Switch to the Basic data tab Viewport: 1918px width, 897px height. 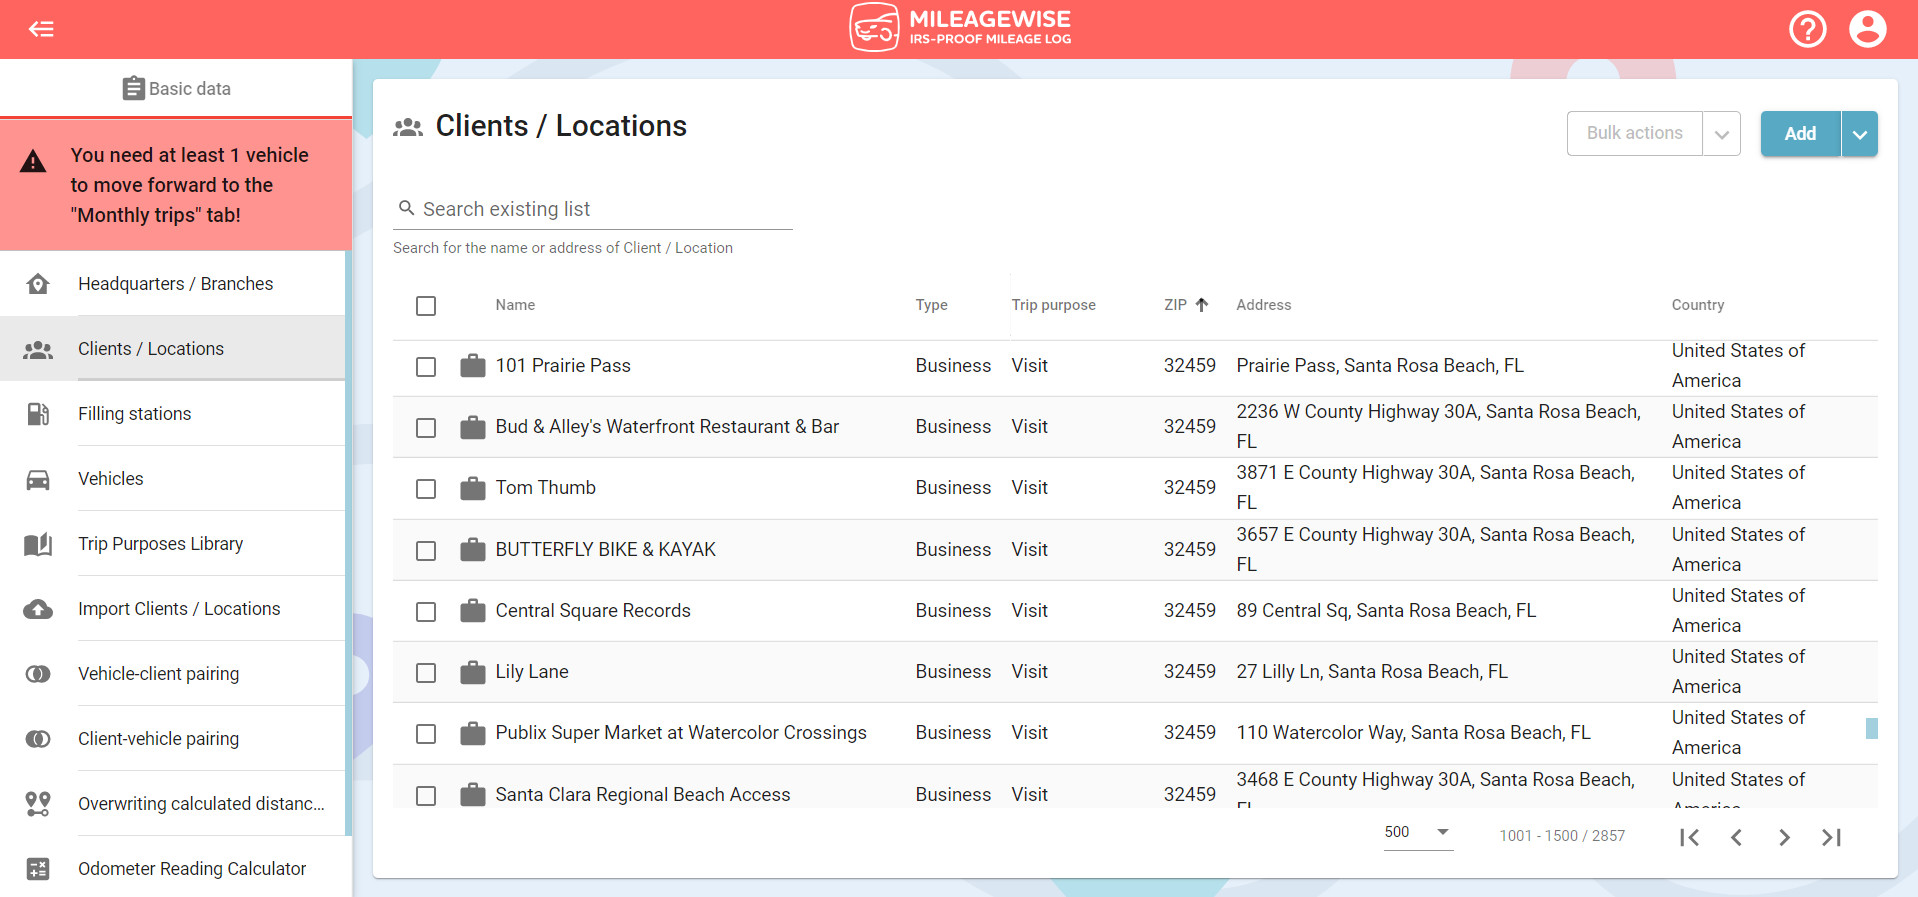click(x=176, y=89)
